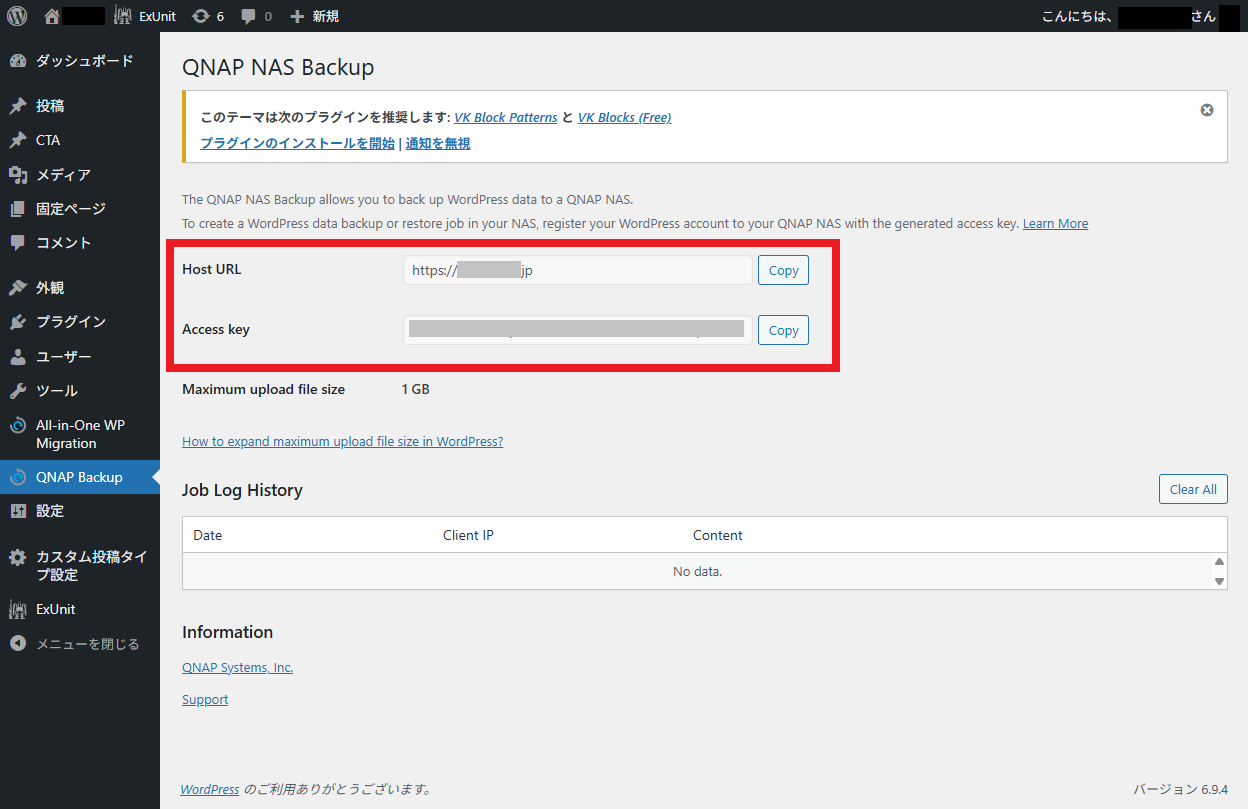Open ツール tools menu
The height and width of the screenshot is (809, 1248).
tap(80, 391)
